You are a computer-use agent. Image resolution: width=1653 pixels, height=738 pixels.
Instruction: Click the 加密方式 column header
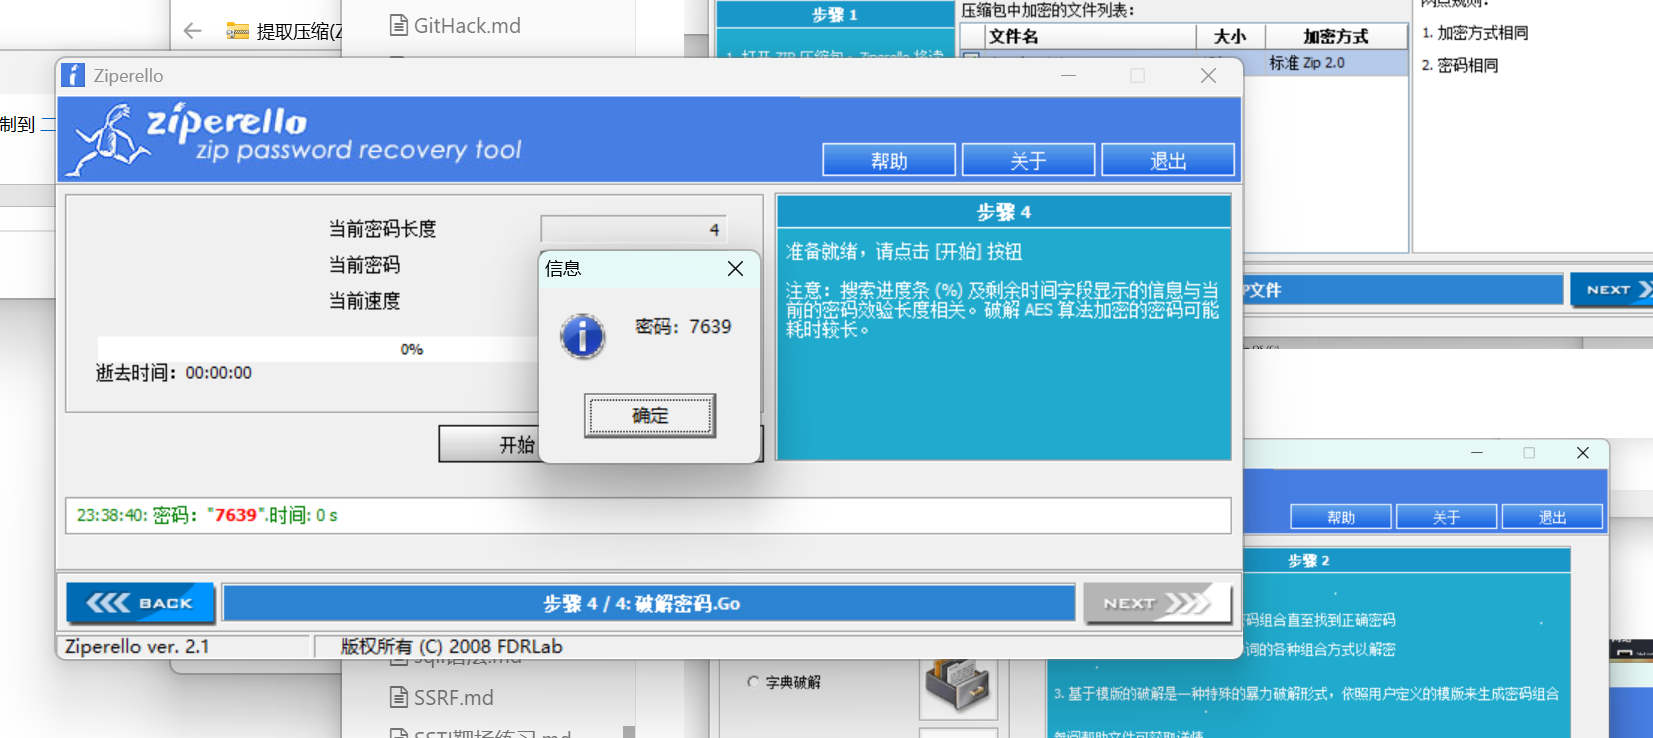(x=1335, y=37)
